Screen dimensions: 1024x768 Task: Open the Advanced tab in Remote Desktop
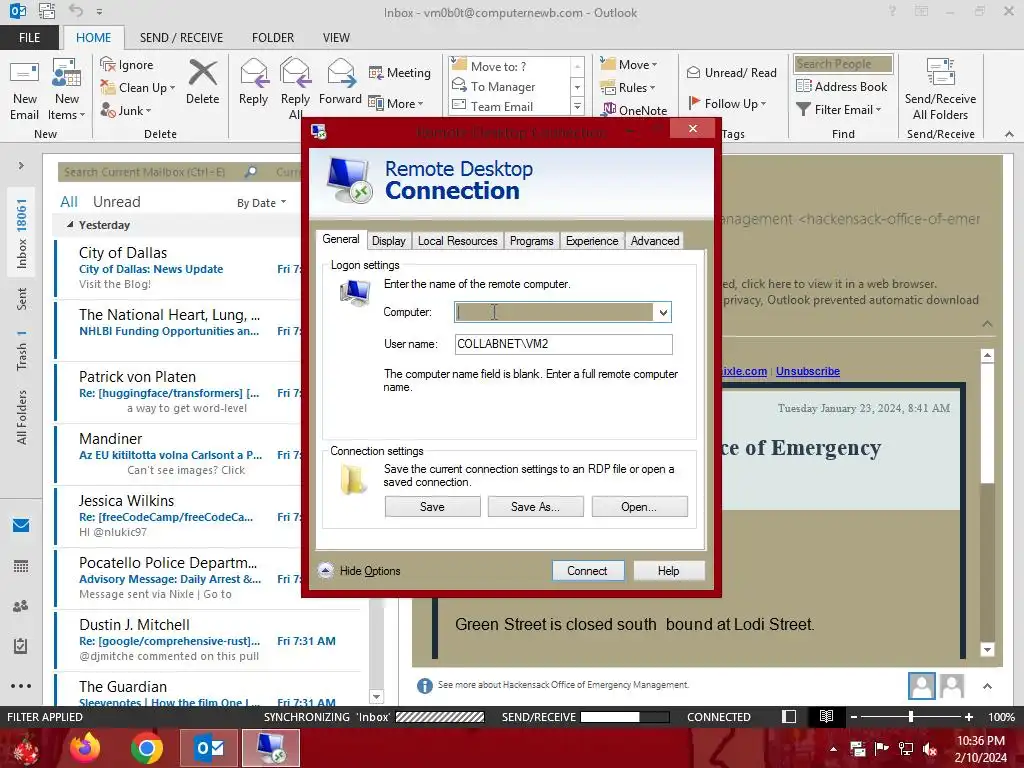click(655, 241)
